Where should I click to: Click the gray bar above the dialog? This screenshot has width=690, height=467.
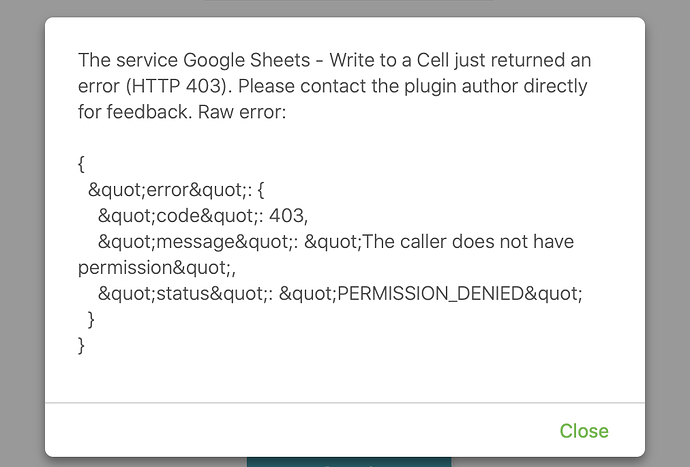tap(349, 0)
